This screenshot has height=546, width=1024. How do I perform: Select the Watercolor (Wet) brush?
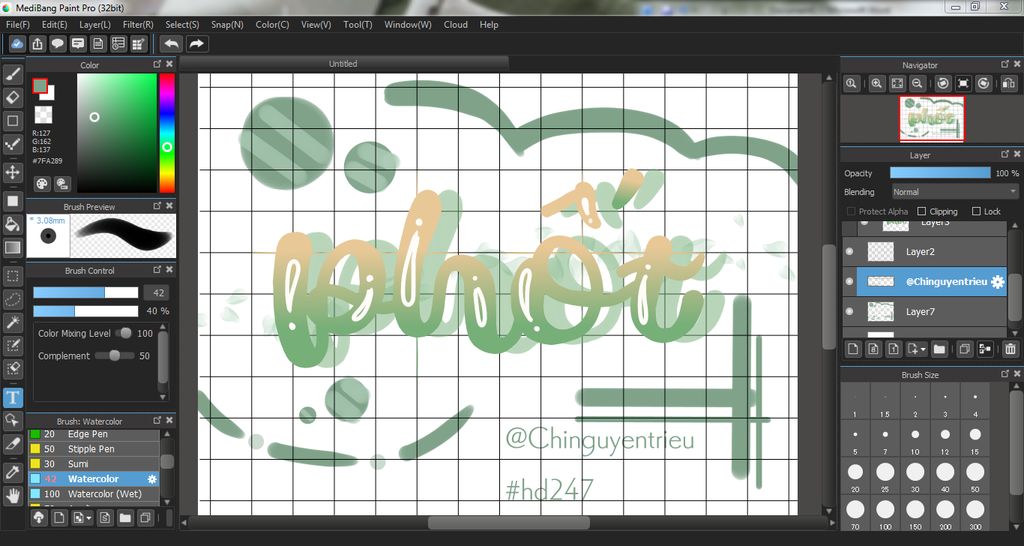click(94, 494)
